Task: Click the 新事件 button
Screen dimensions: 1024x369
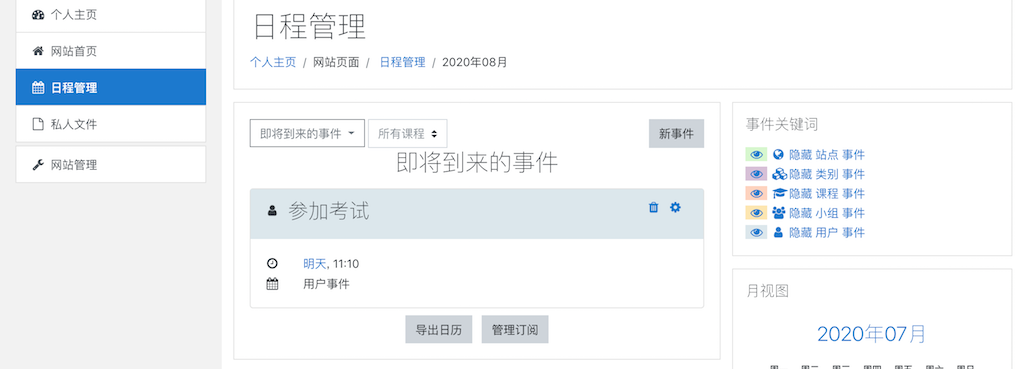Action: [676, 133]
